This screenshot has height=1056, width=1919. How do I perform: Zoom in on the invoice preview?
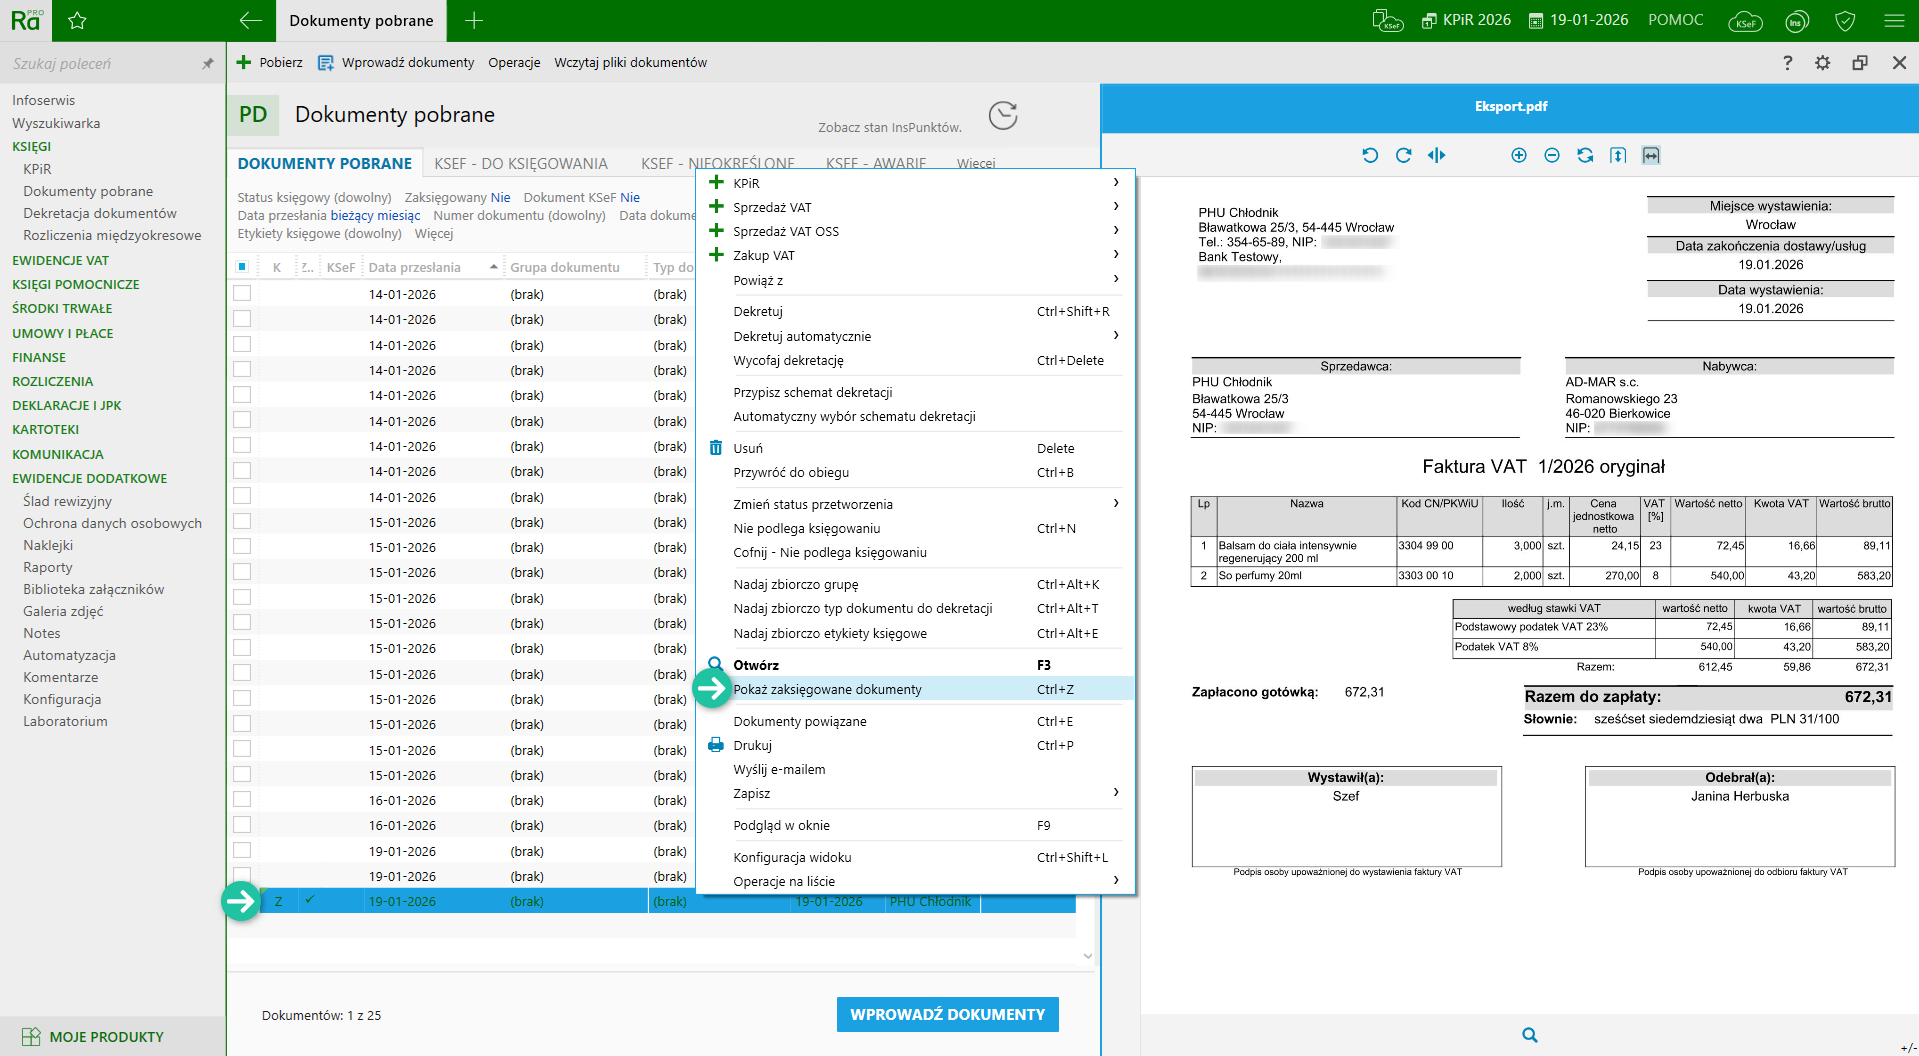coord(1518,155)
